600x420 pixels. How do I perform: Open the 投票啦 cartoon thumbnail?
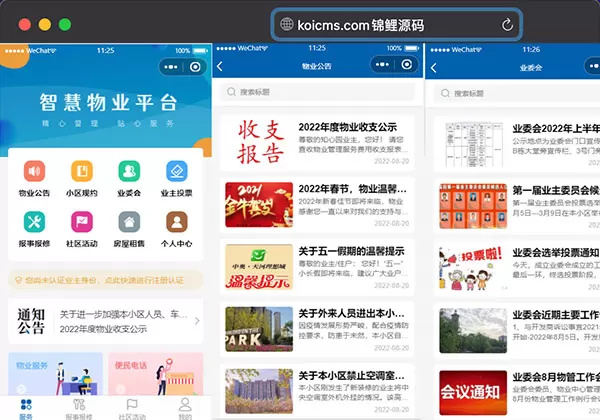point(471,269)
